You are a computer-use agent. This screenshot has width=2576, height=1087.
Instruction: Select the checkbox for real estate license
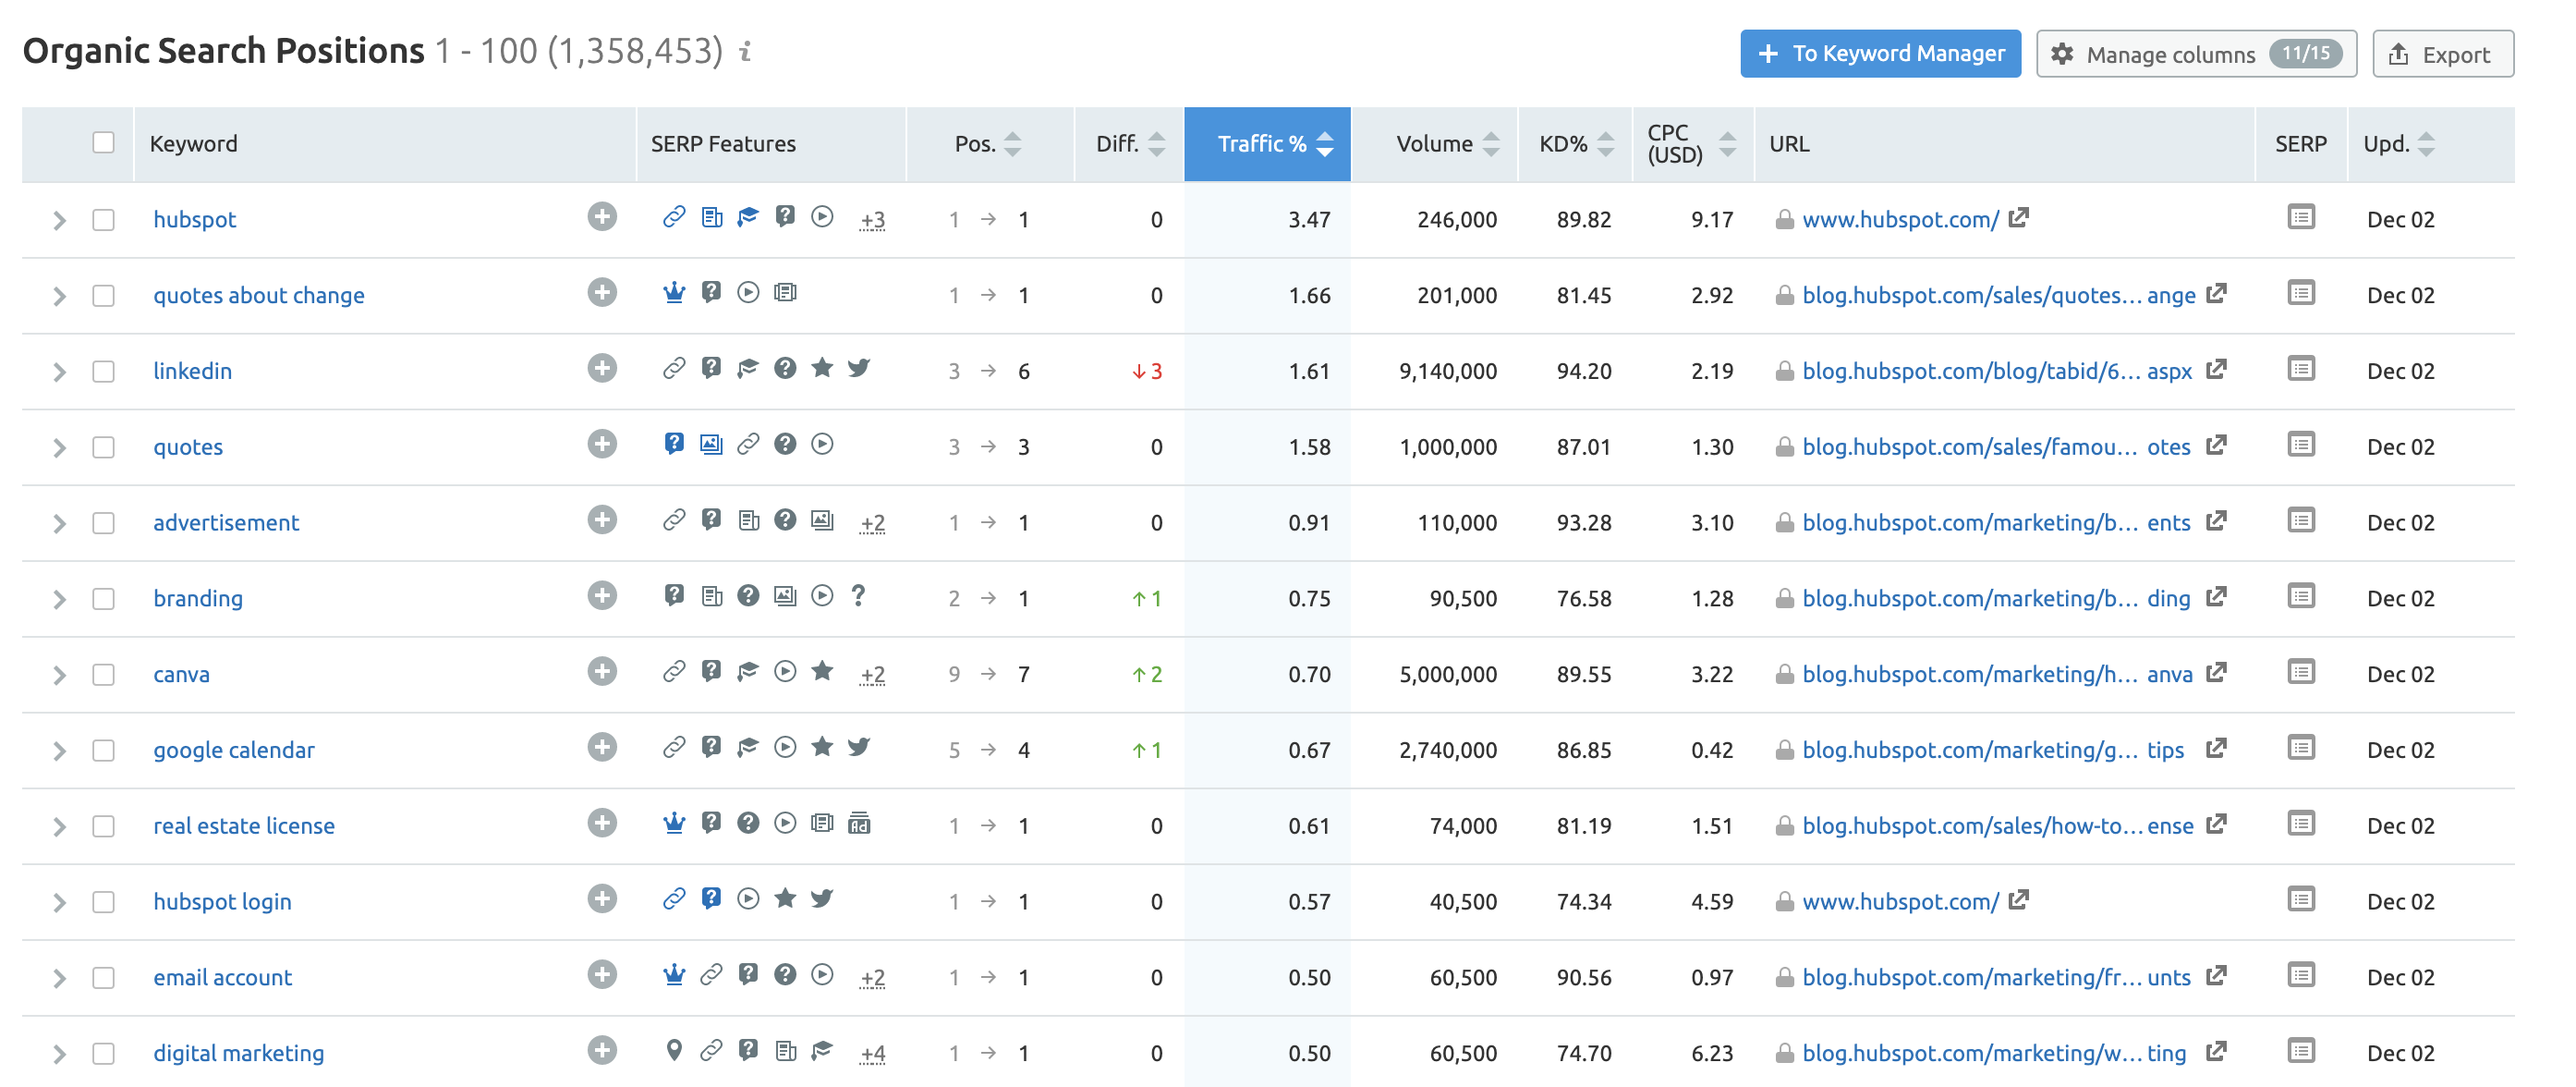(103, 826)
